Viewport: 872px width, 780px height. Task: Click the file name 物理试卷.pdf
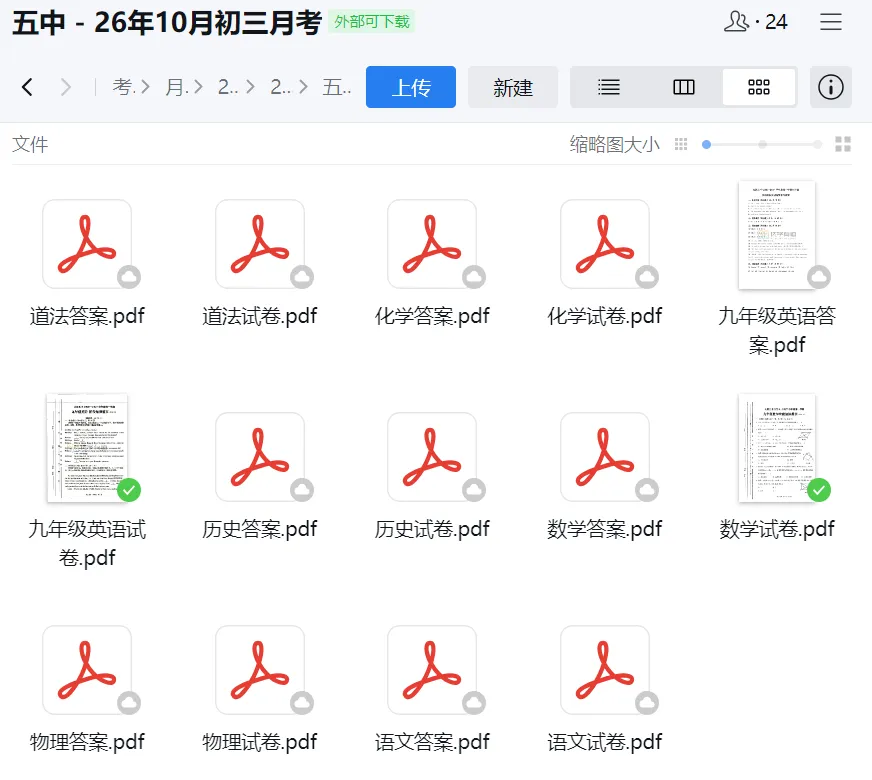[260, 742]
